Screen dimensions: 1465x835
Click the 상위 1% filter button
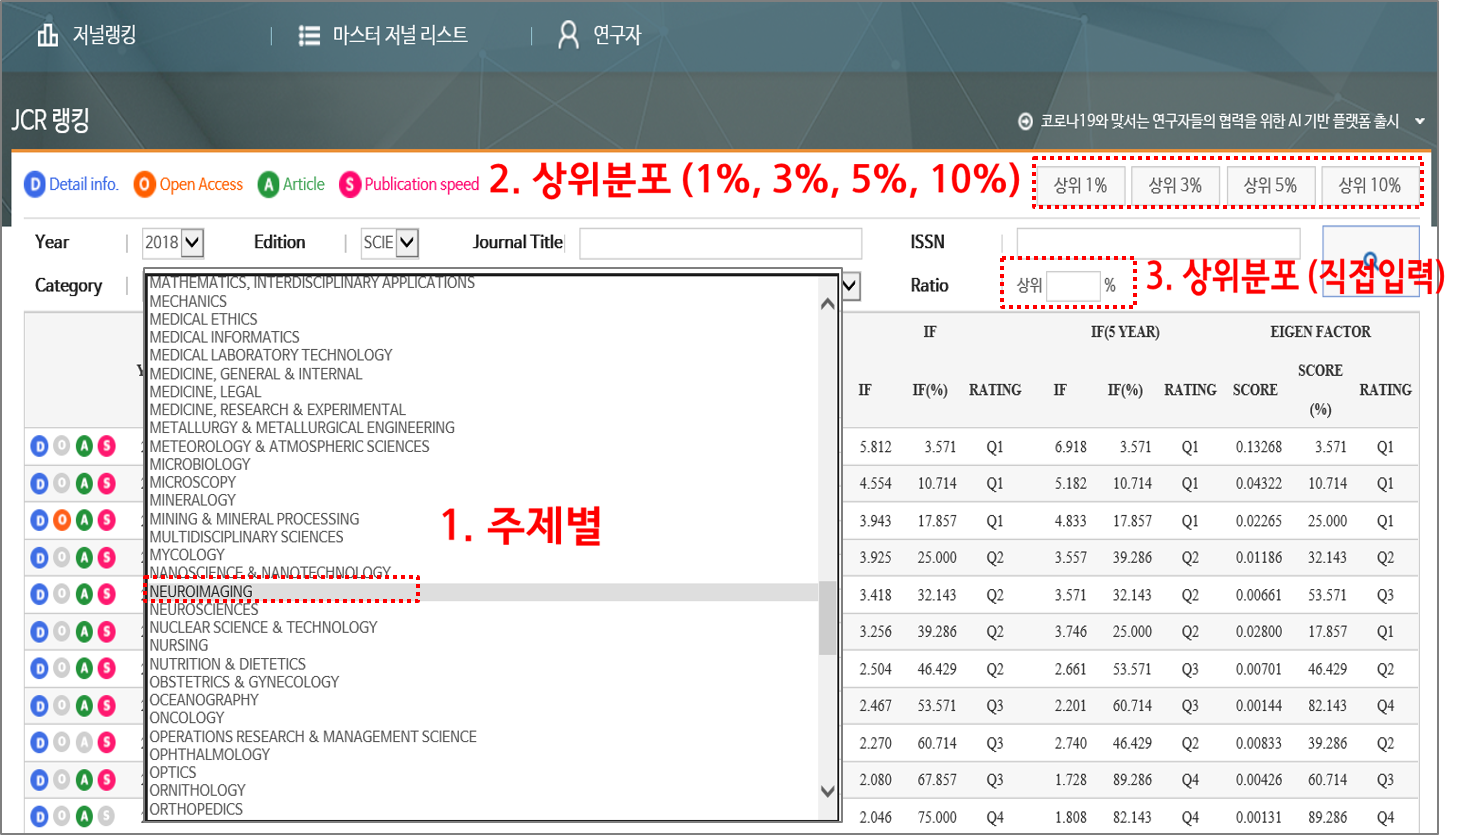[1079, 185]
